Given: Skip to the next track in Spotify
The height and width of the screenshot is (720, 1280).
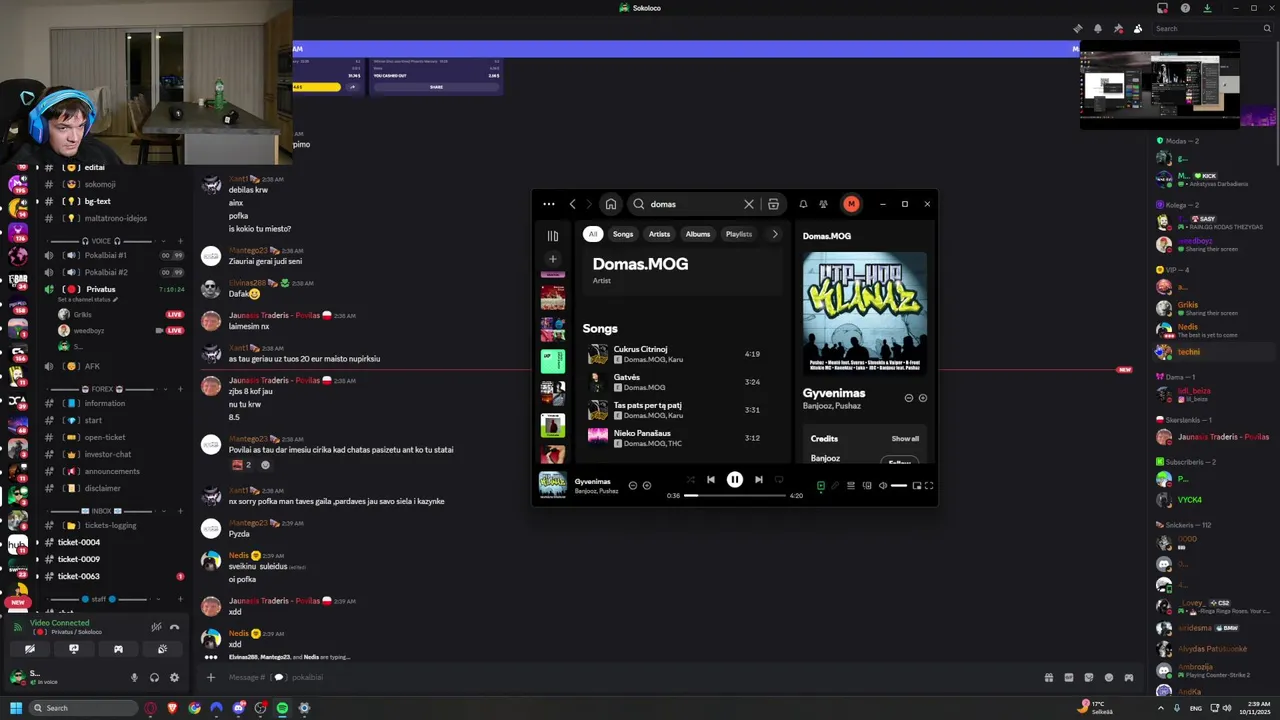Looking at the screenshot, I should (x=759, y=480).
